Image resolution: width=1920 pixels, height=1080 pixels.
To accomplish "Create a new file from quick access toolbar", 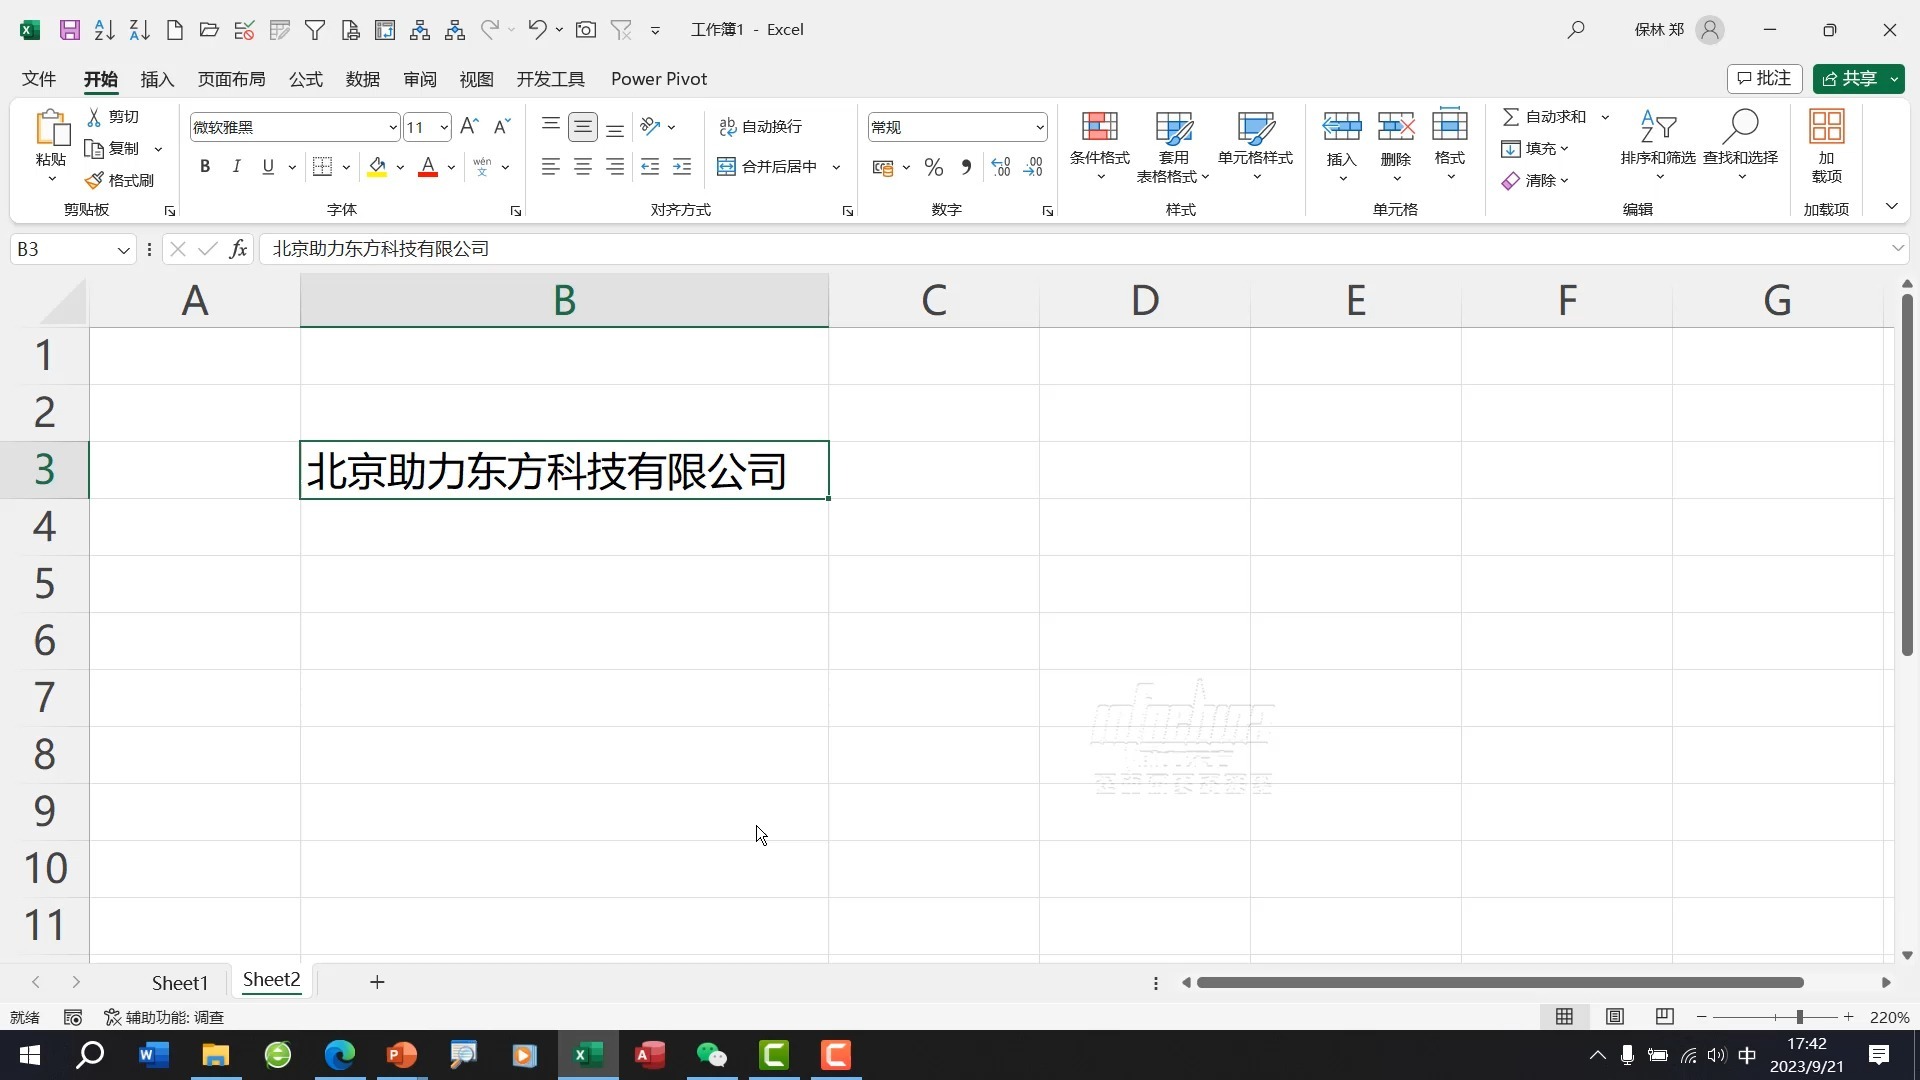I will coord(175,30).
